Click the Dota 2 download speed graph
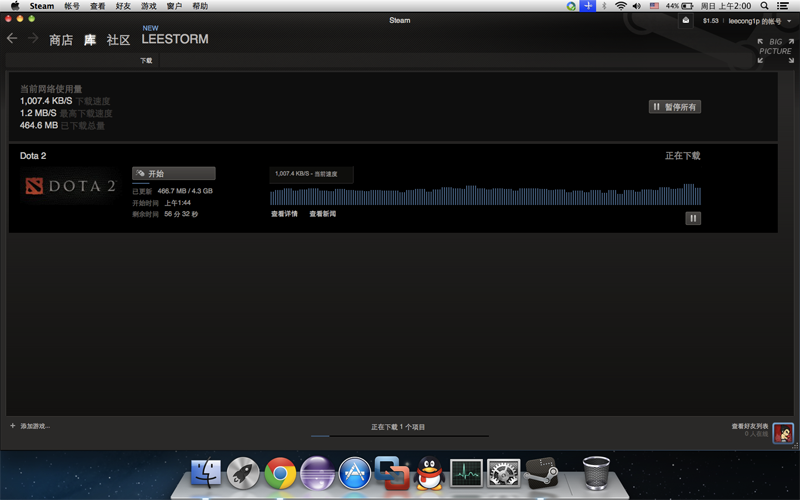The width and height of the screenshot is (800, 500). point(485,194)
